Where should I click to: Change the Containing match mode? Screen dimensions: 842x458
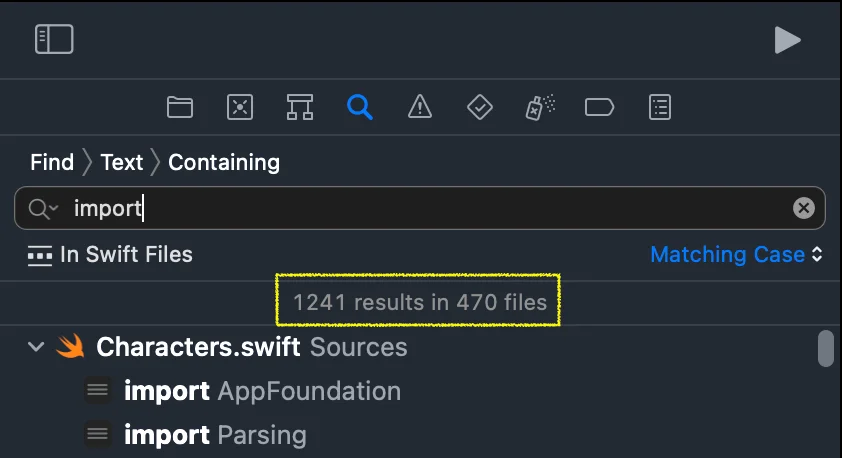coord(224,162)
